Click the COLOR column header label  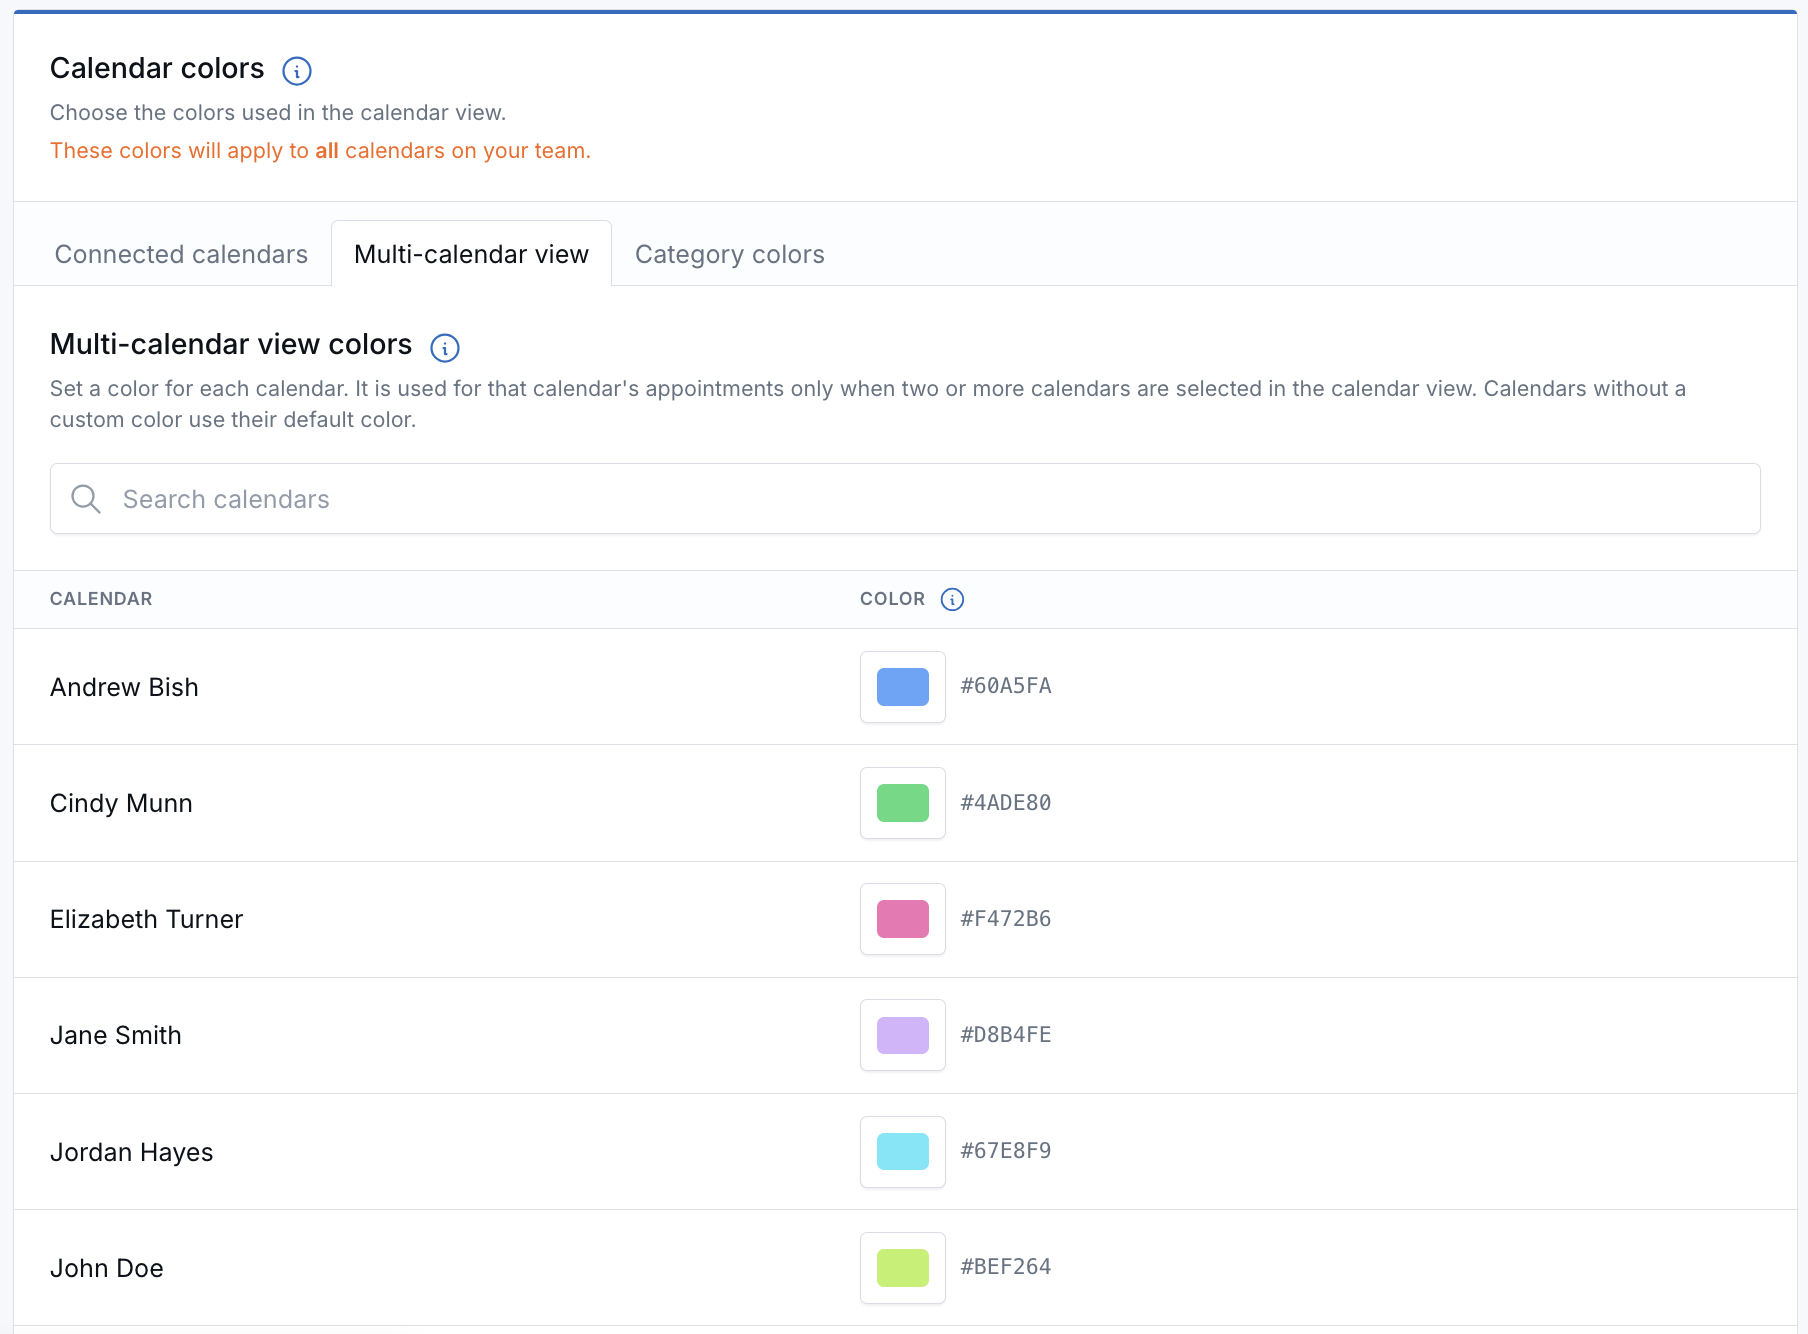(892, 599)
